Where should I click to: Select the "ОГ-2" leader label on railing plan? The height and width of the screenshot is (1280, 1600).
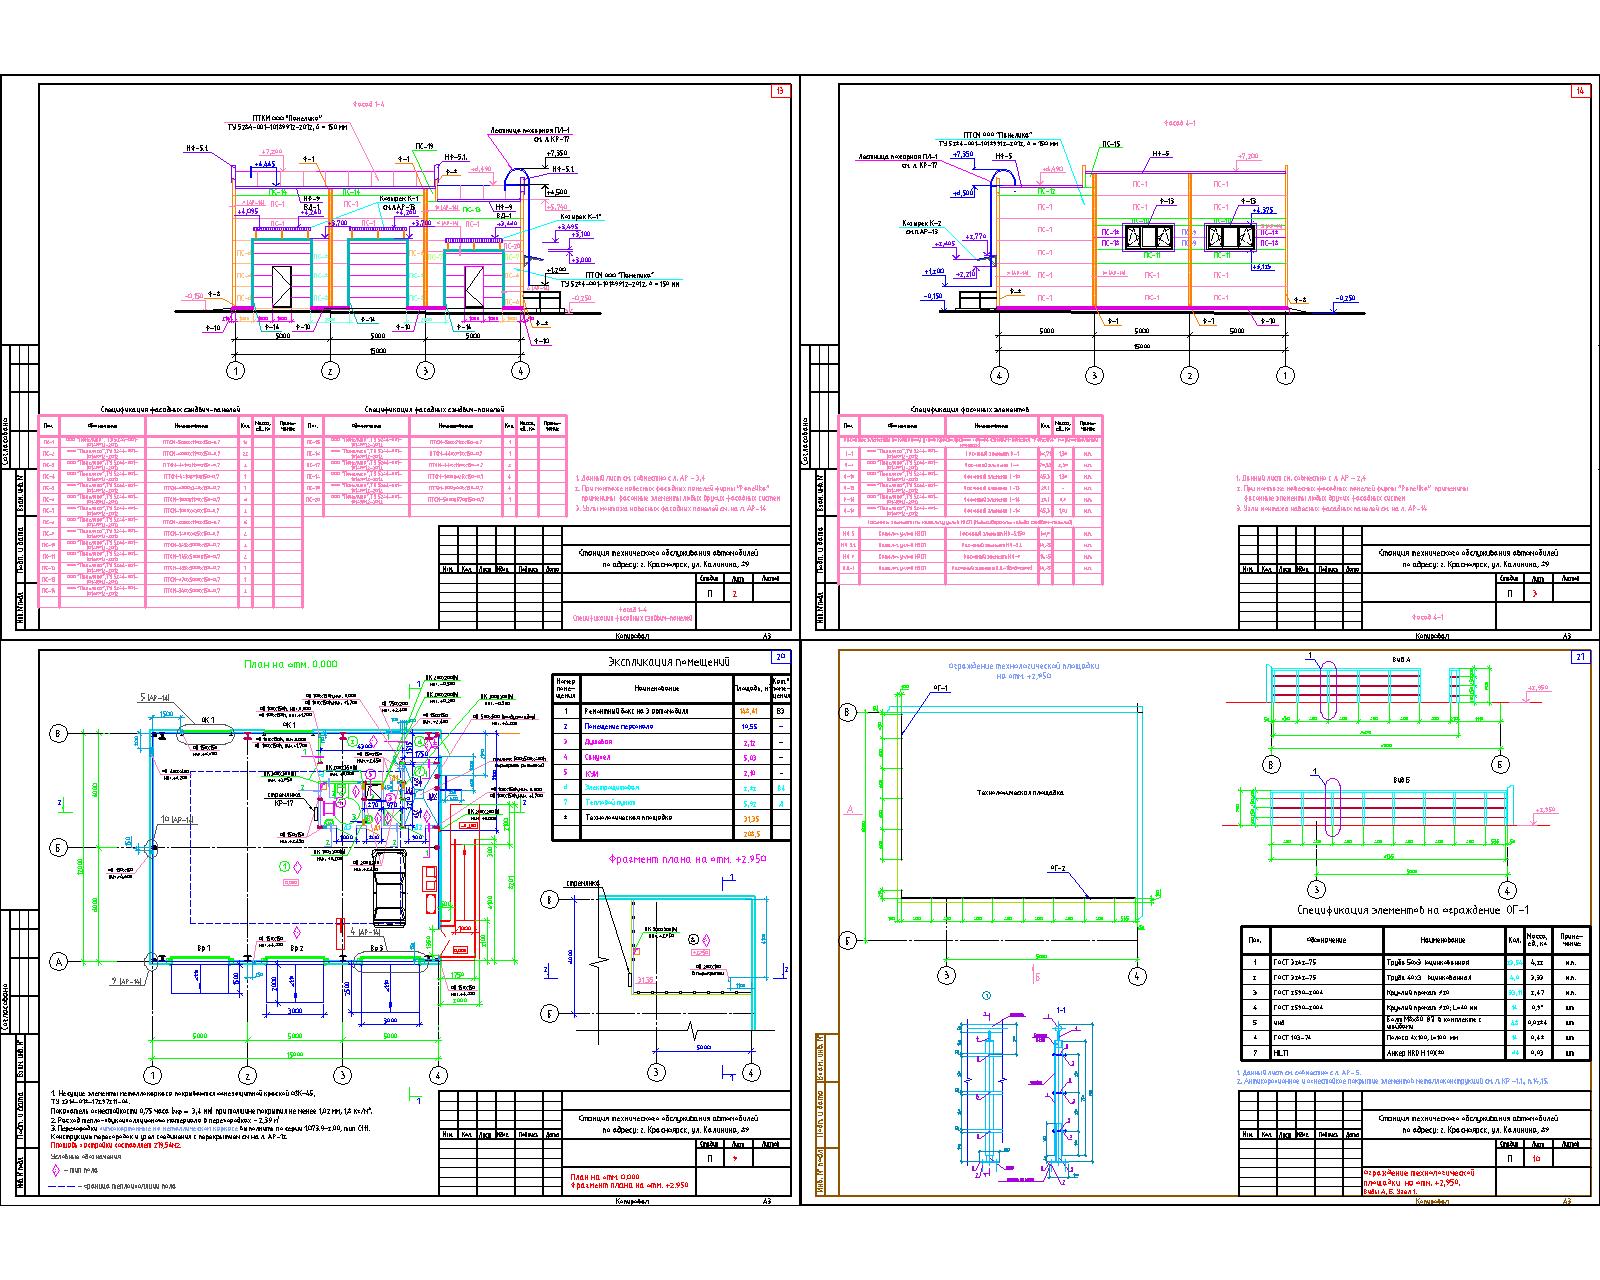point(1058,867)
